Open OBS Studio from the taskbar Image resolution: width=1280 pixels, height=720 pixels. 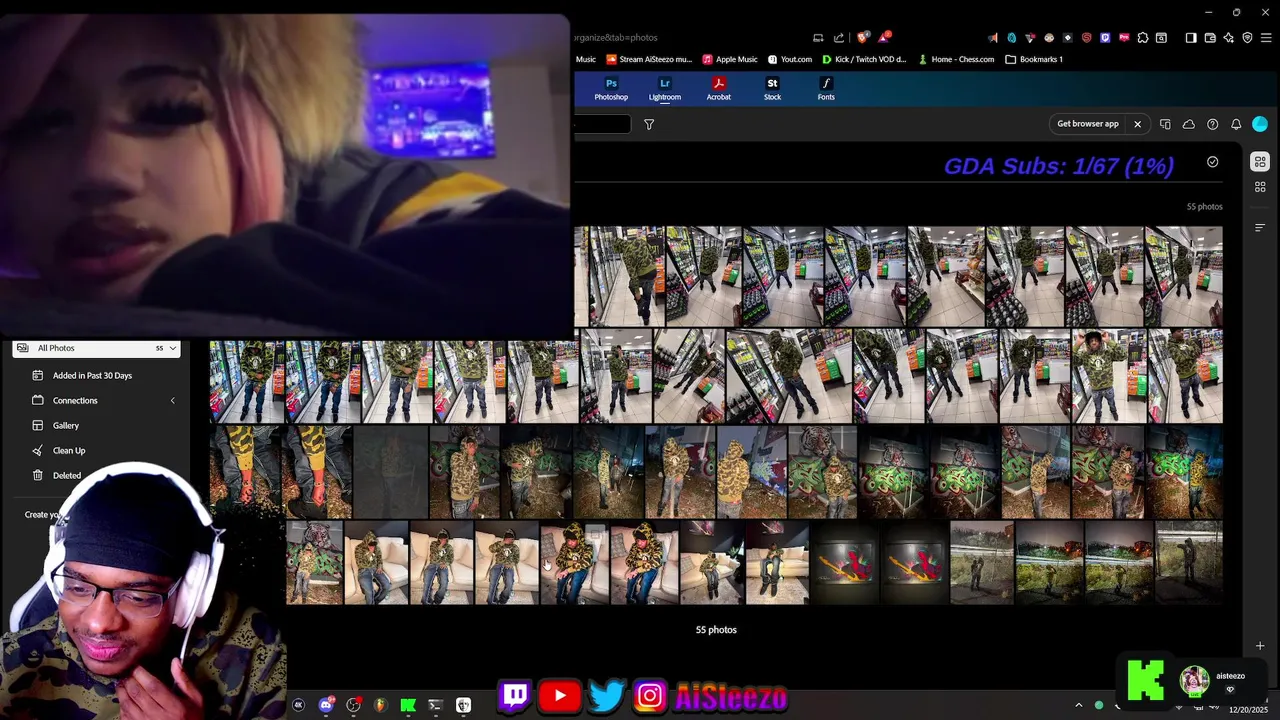click(x=353, y=705)
